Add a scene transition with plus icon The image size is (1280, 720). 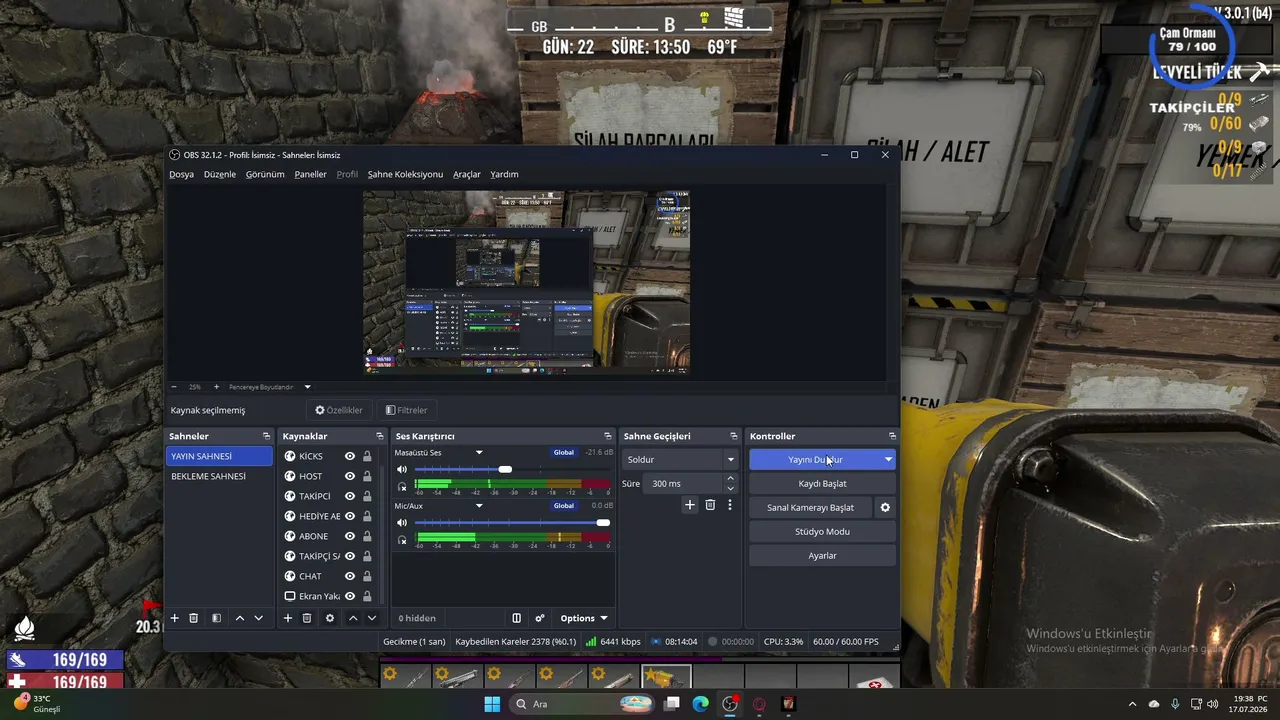point(689,505)
